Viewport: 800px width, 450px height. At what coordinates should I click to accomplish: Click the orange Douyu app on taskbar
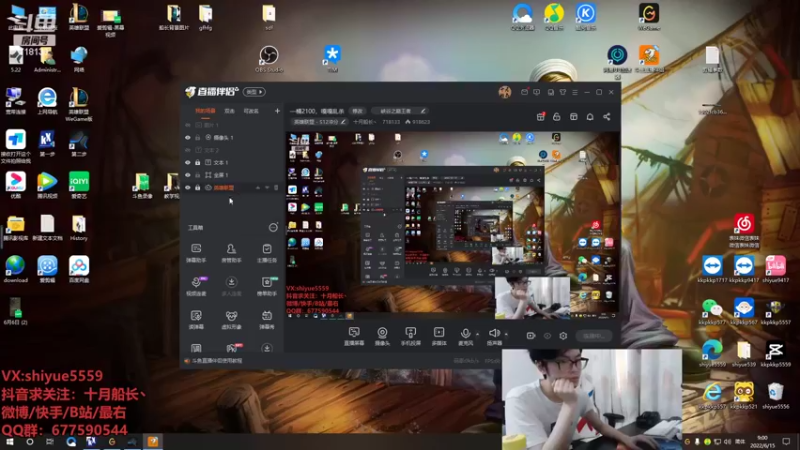[x=153, y=442]
